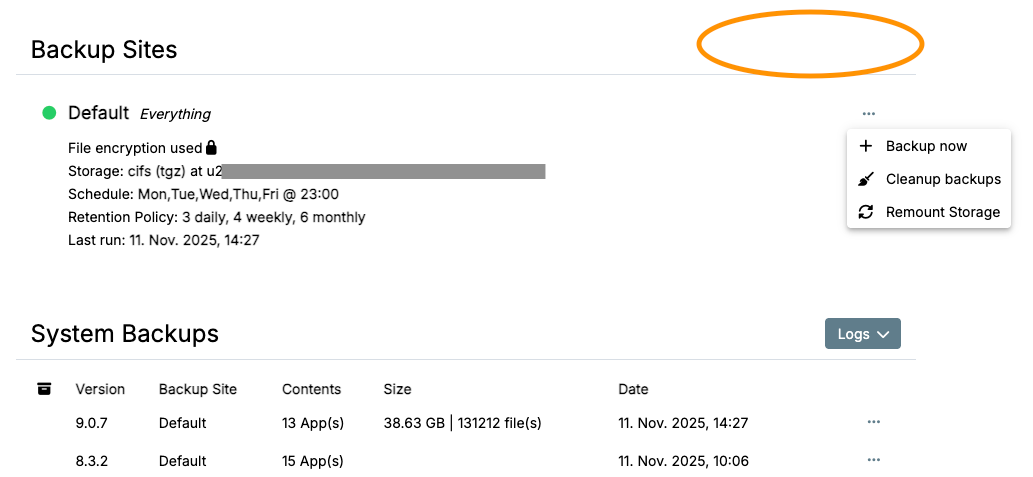Click the broom icon for Cleanup backups
Image resolution: width=1033 pixels, height=477 pixels.
tap(866, 179)
